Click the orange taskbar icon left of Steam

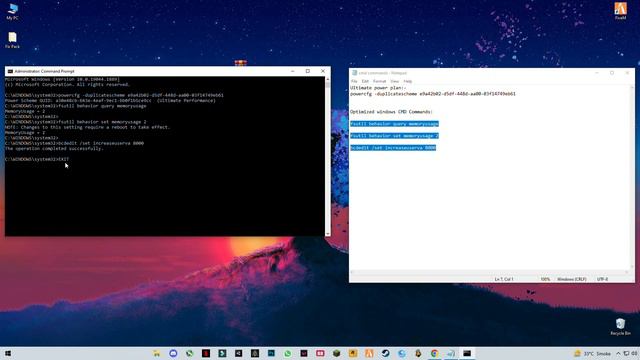[x=369, y=353]
